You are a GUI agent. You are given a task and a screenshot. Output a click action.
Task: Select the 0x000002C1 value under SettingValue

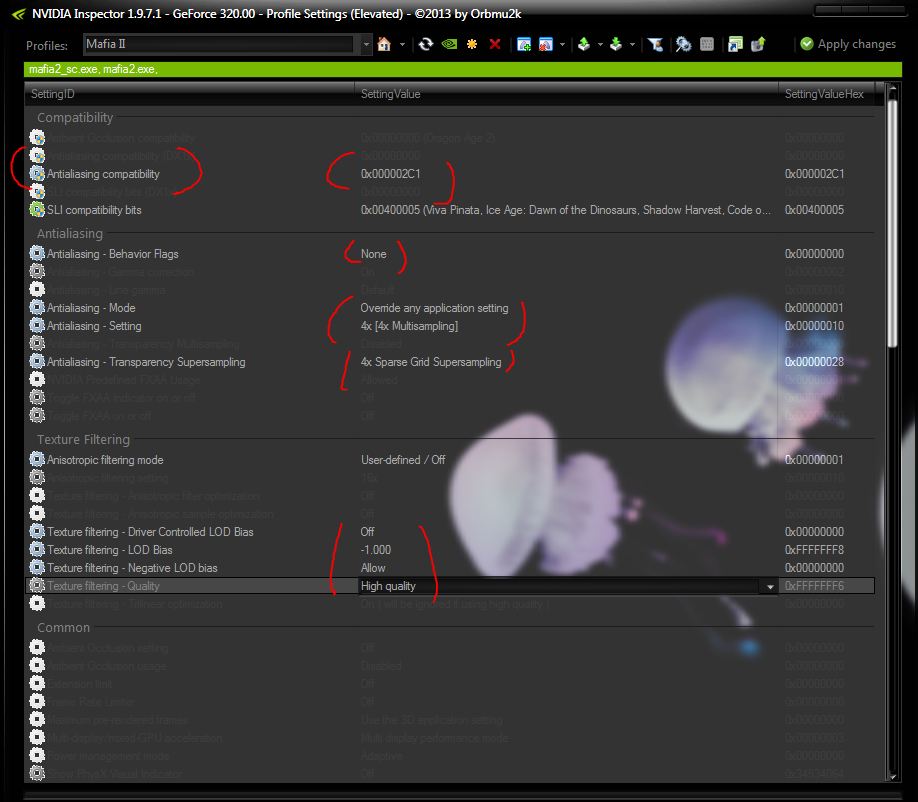tap(391, 174)
